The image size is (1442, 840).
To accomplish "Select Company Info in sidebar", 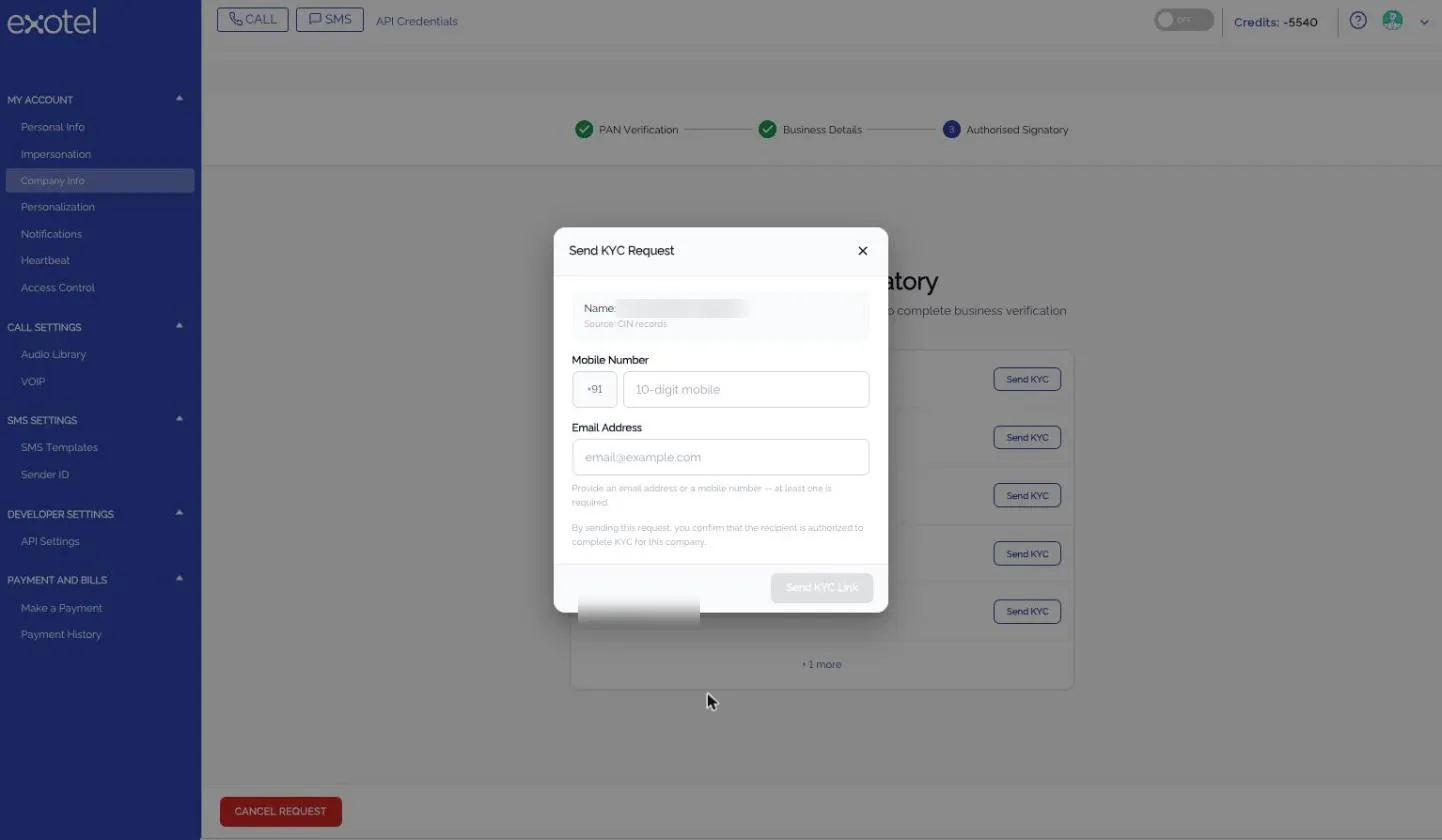I will coord(100,181).
